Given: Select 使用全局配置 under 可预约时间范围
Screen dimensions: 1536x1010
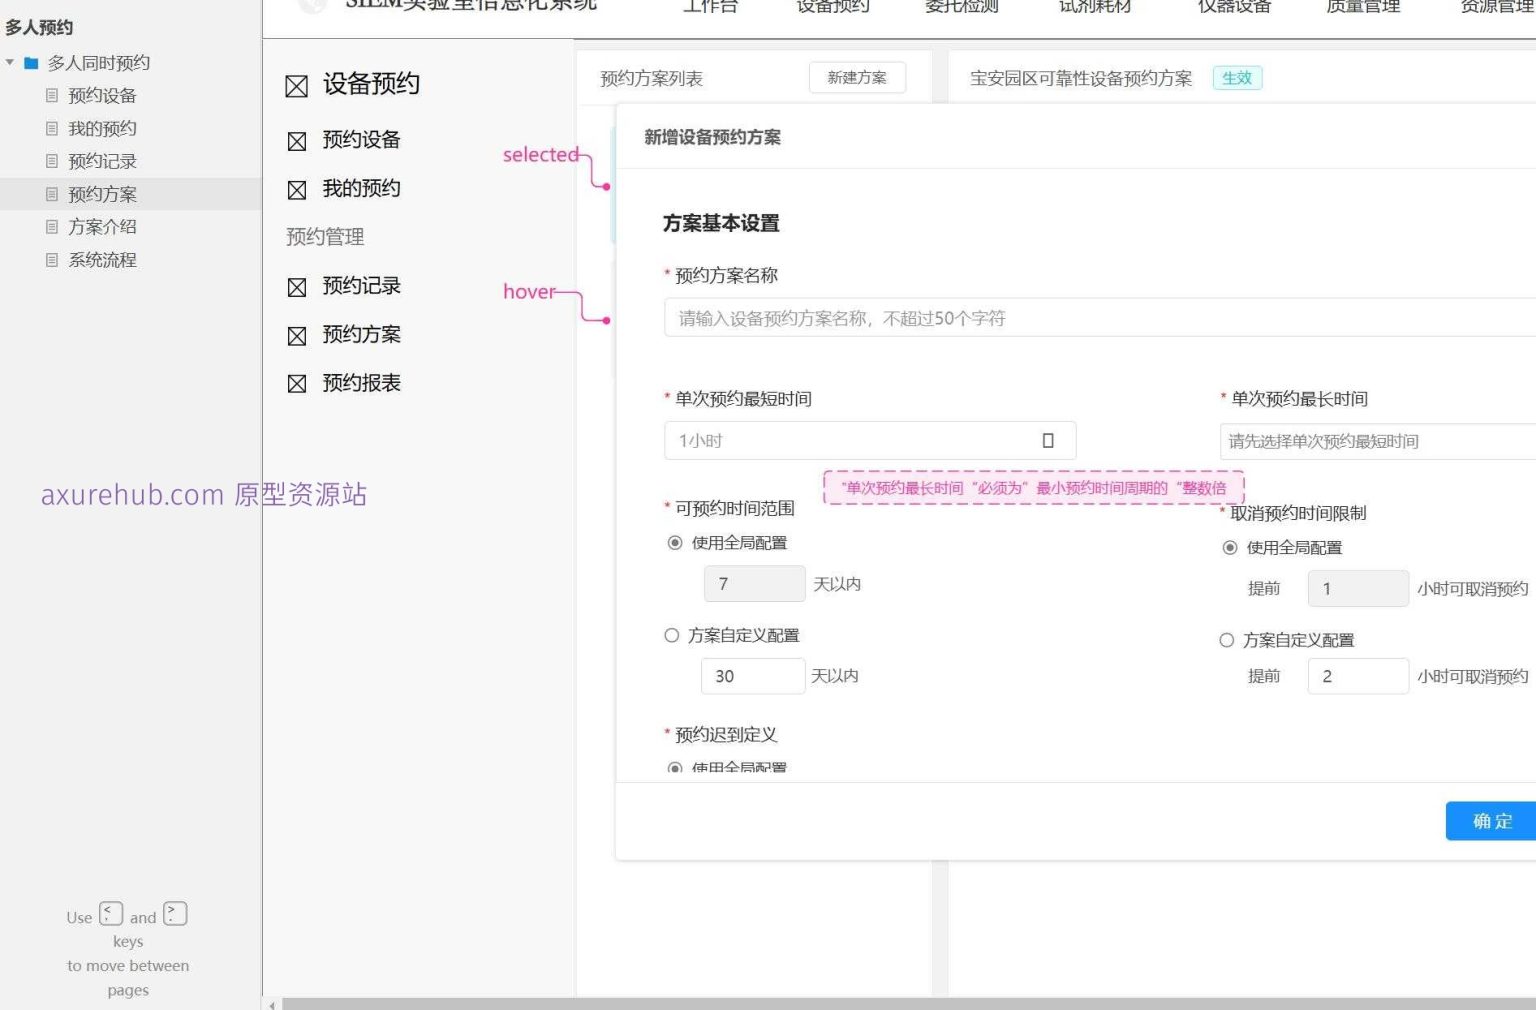Looking at the screenshot, I should (x=675, y=543).
